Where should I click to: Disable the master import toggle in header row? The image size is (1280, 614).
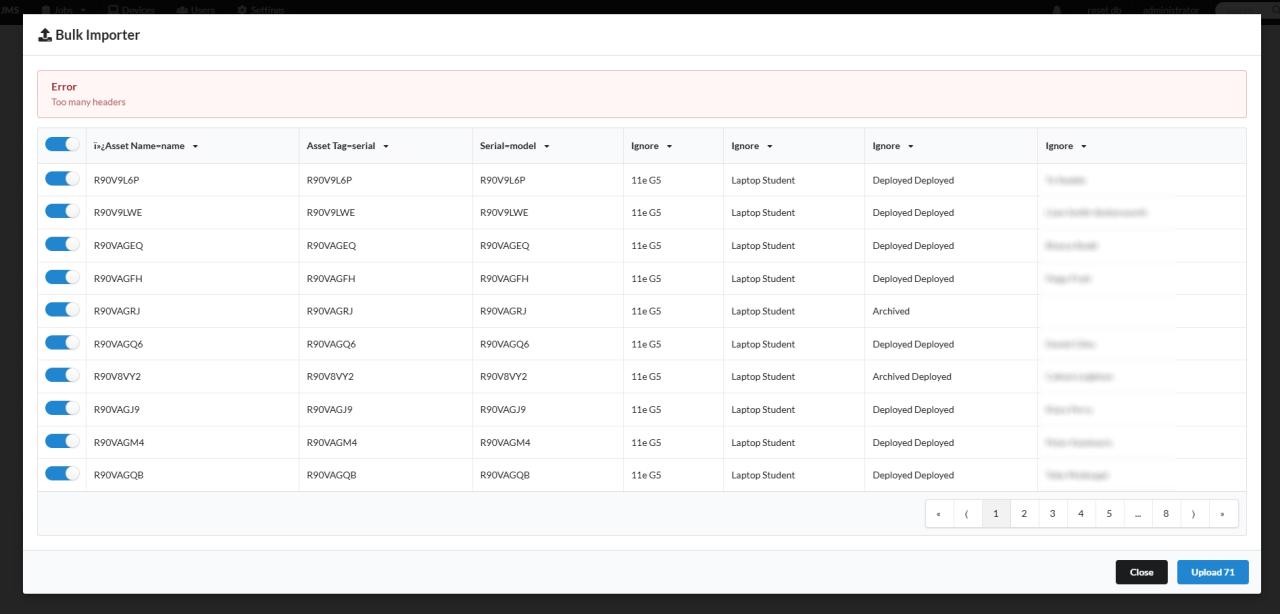61,143
